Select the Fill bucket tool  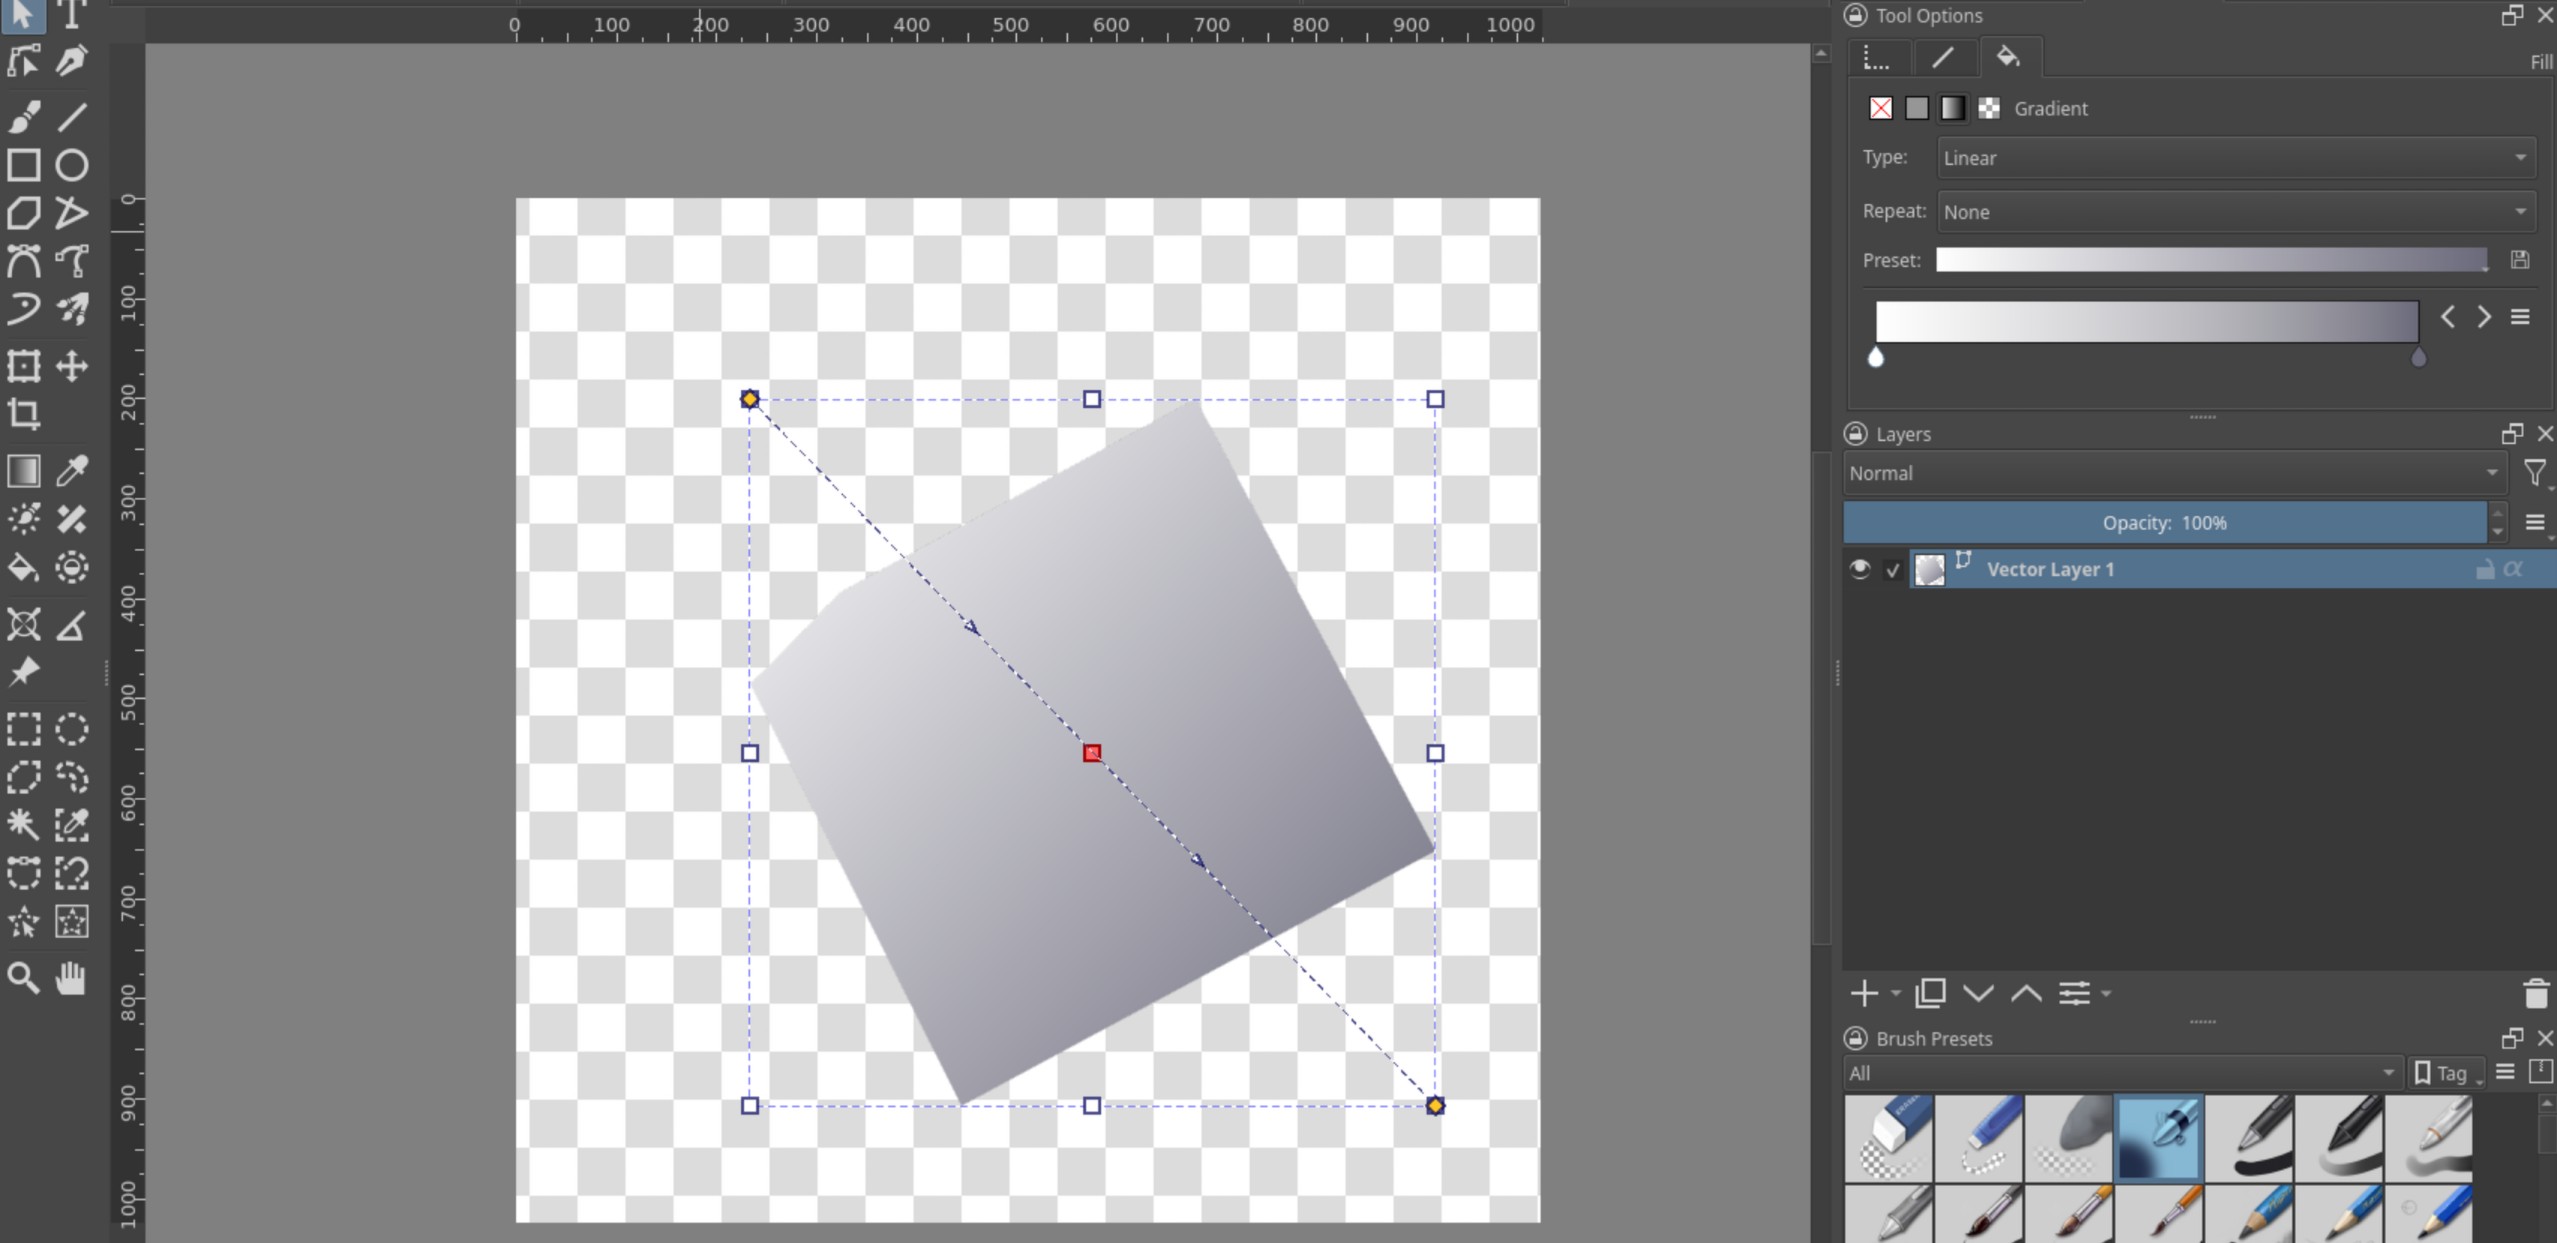(x=24, y=568)
